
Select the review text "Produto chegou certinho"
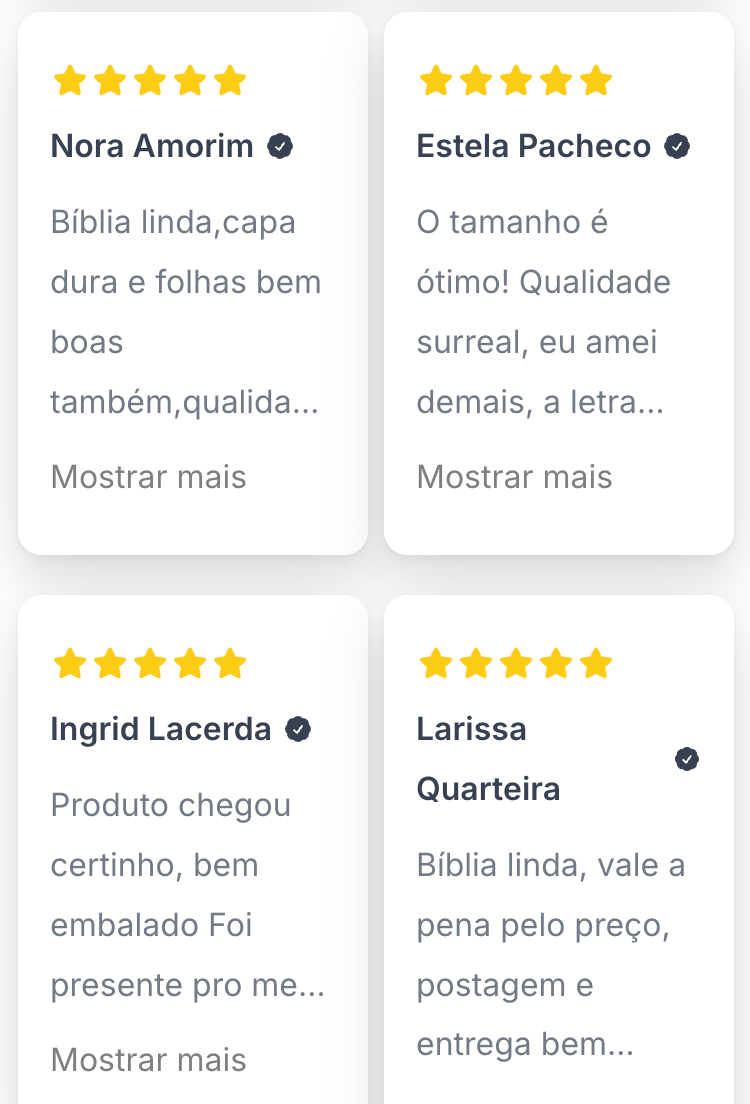[x=187, y=895]
